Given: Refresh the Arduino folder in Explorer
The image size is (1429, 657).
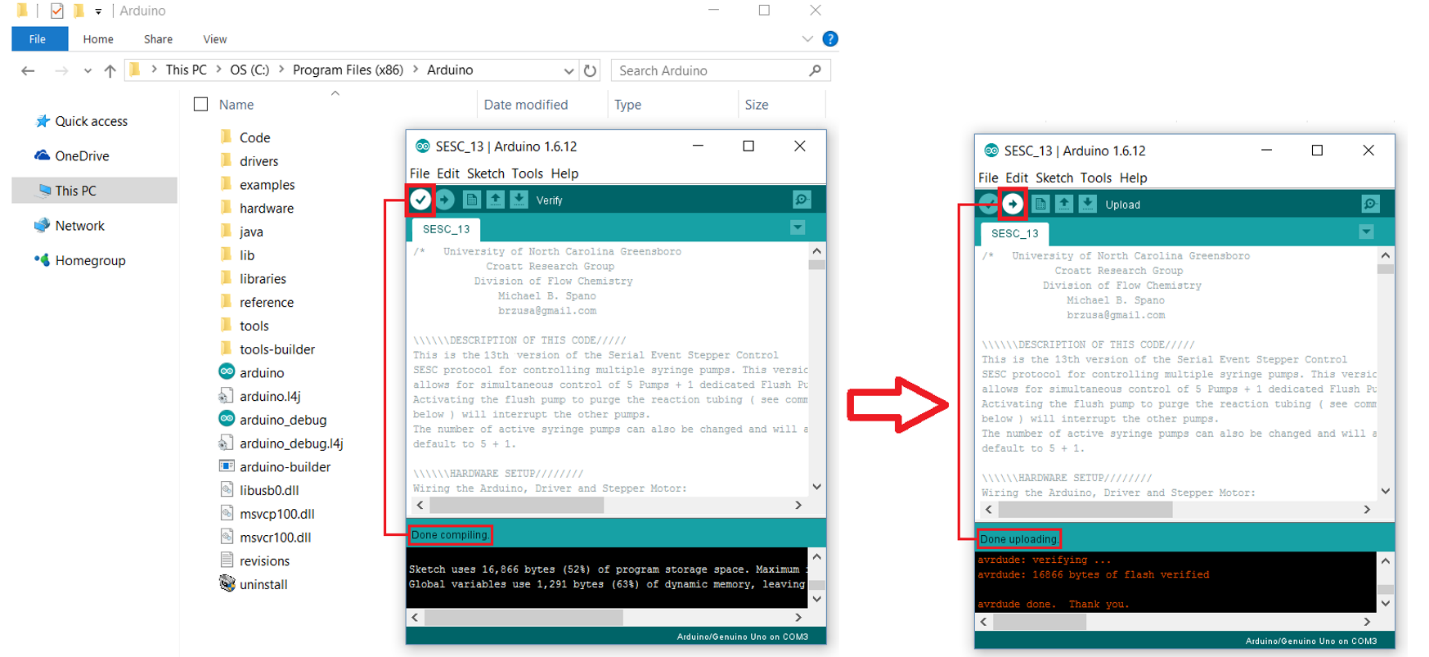Looking at the screenshot, I should (x=590, y=71).
